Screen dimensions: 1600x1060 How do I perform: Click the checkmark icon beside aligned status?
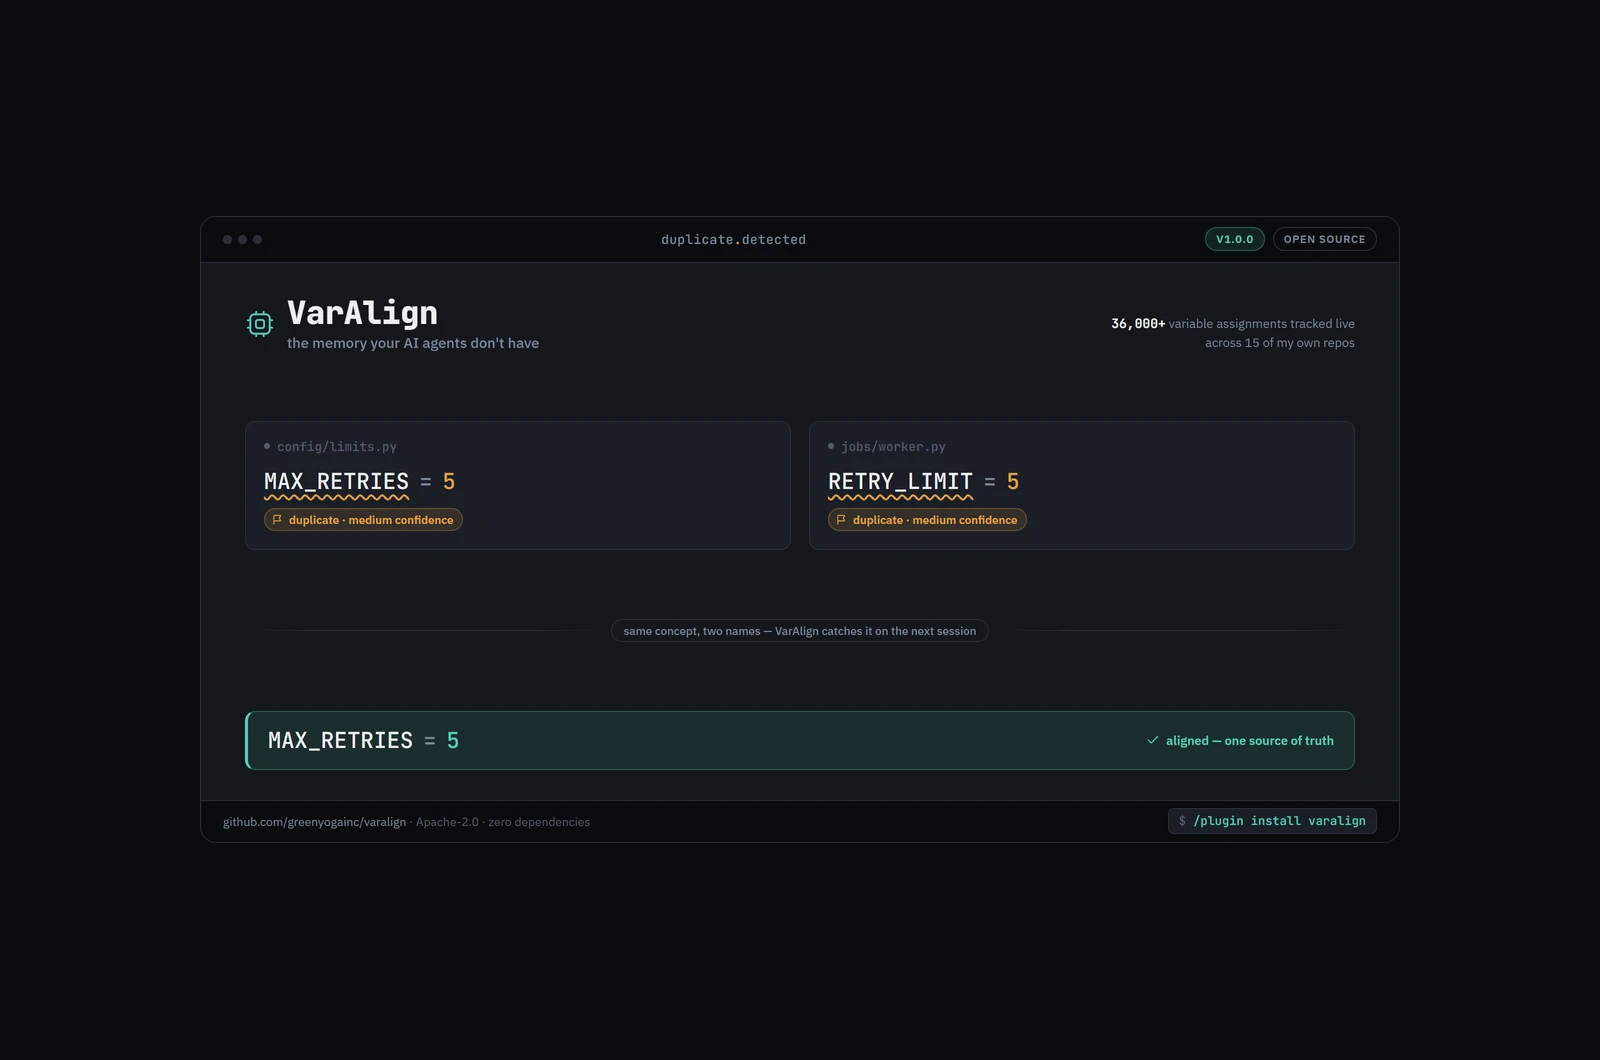click(1153, 740)
